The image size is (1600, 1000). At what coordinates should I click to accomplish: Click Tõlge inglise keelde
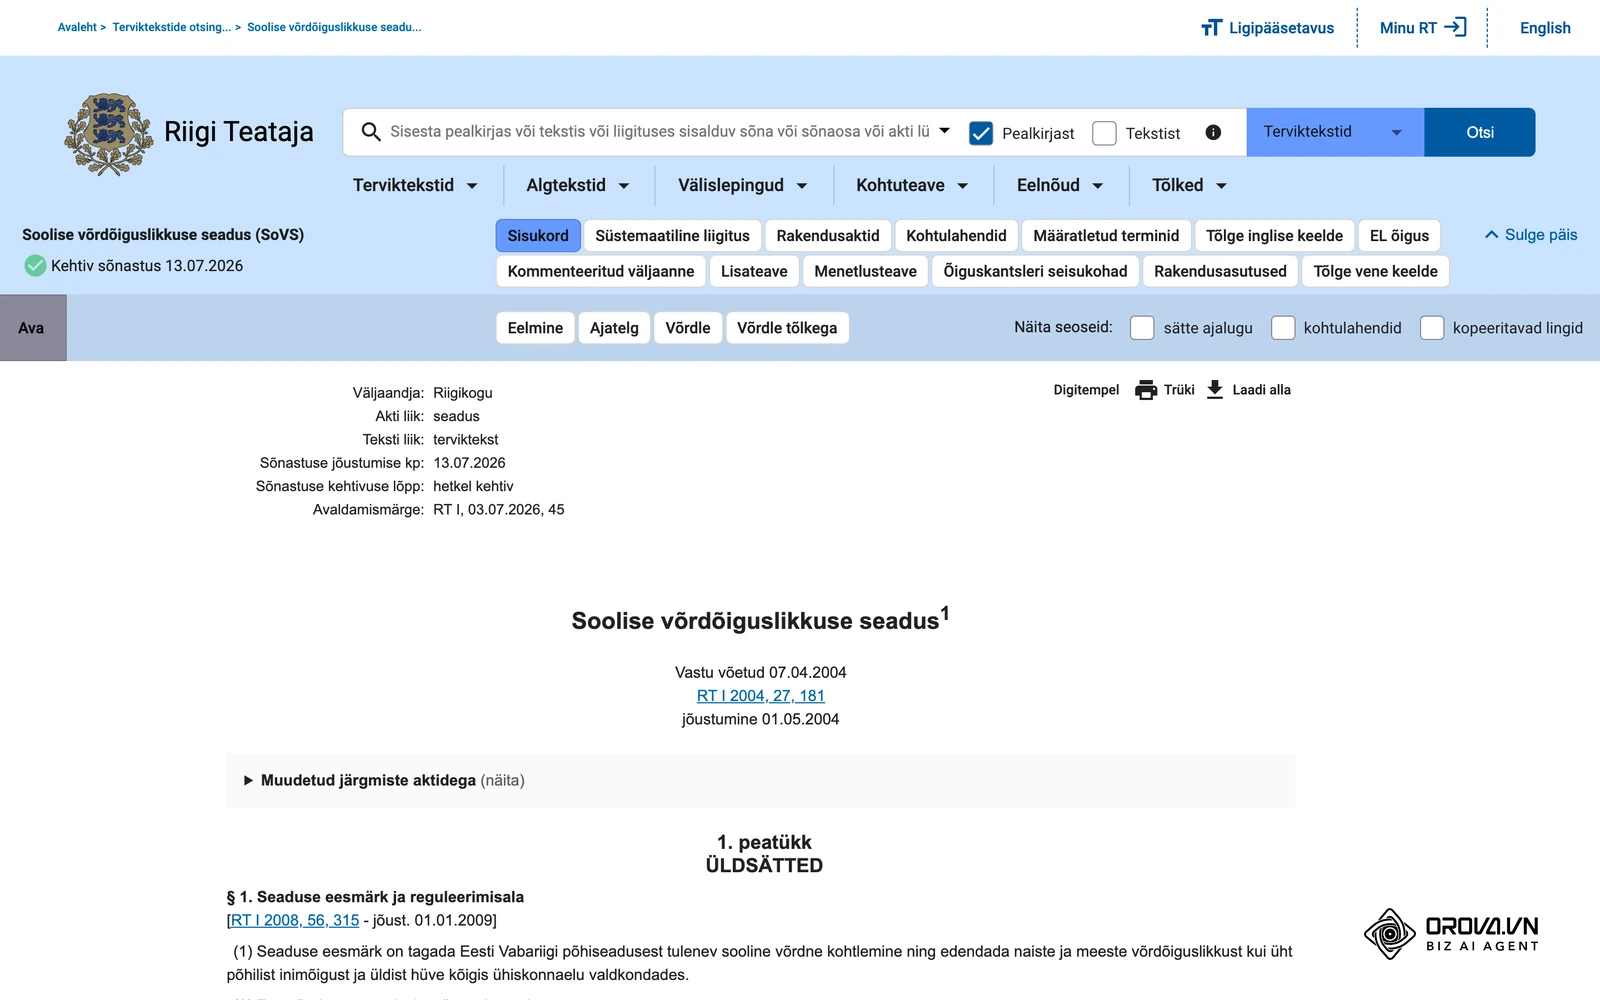pyautogui.click(x=1274, y=236)
